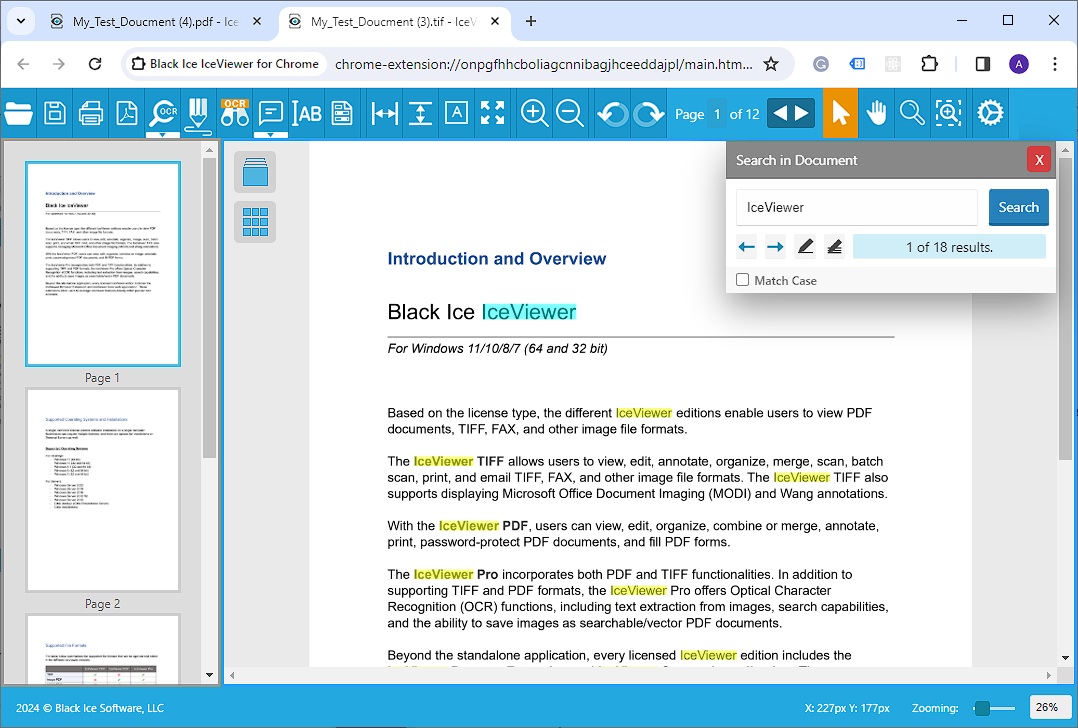Zoom in using the plus magnifier
This screenshot has width=1078, height=728.
[x=534, y=113]
